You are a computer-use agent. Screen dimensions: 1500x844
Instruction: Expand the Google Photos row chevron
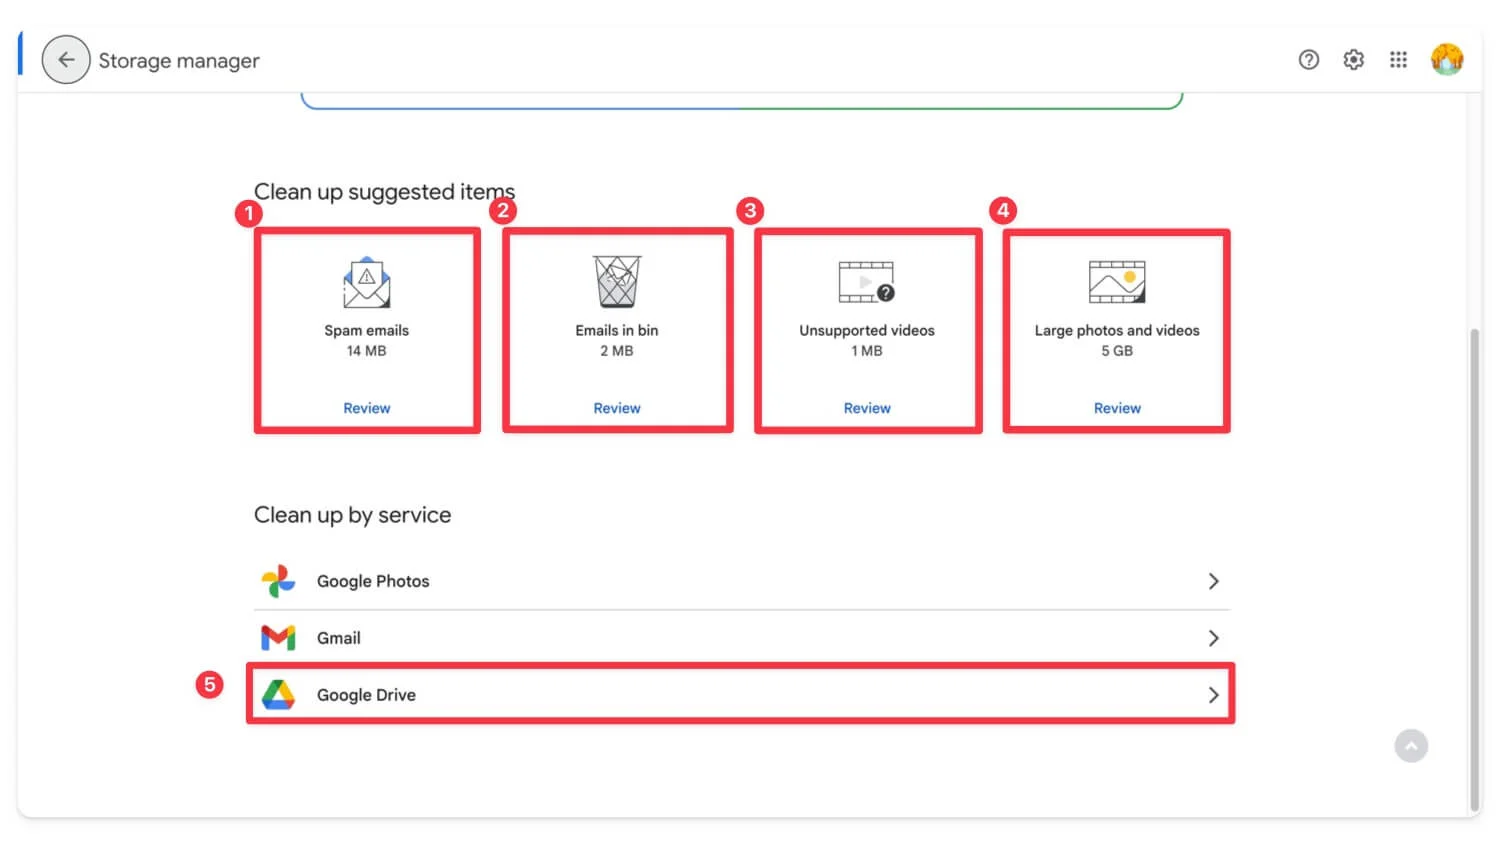click(1213, 581)
